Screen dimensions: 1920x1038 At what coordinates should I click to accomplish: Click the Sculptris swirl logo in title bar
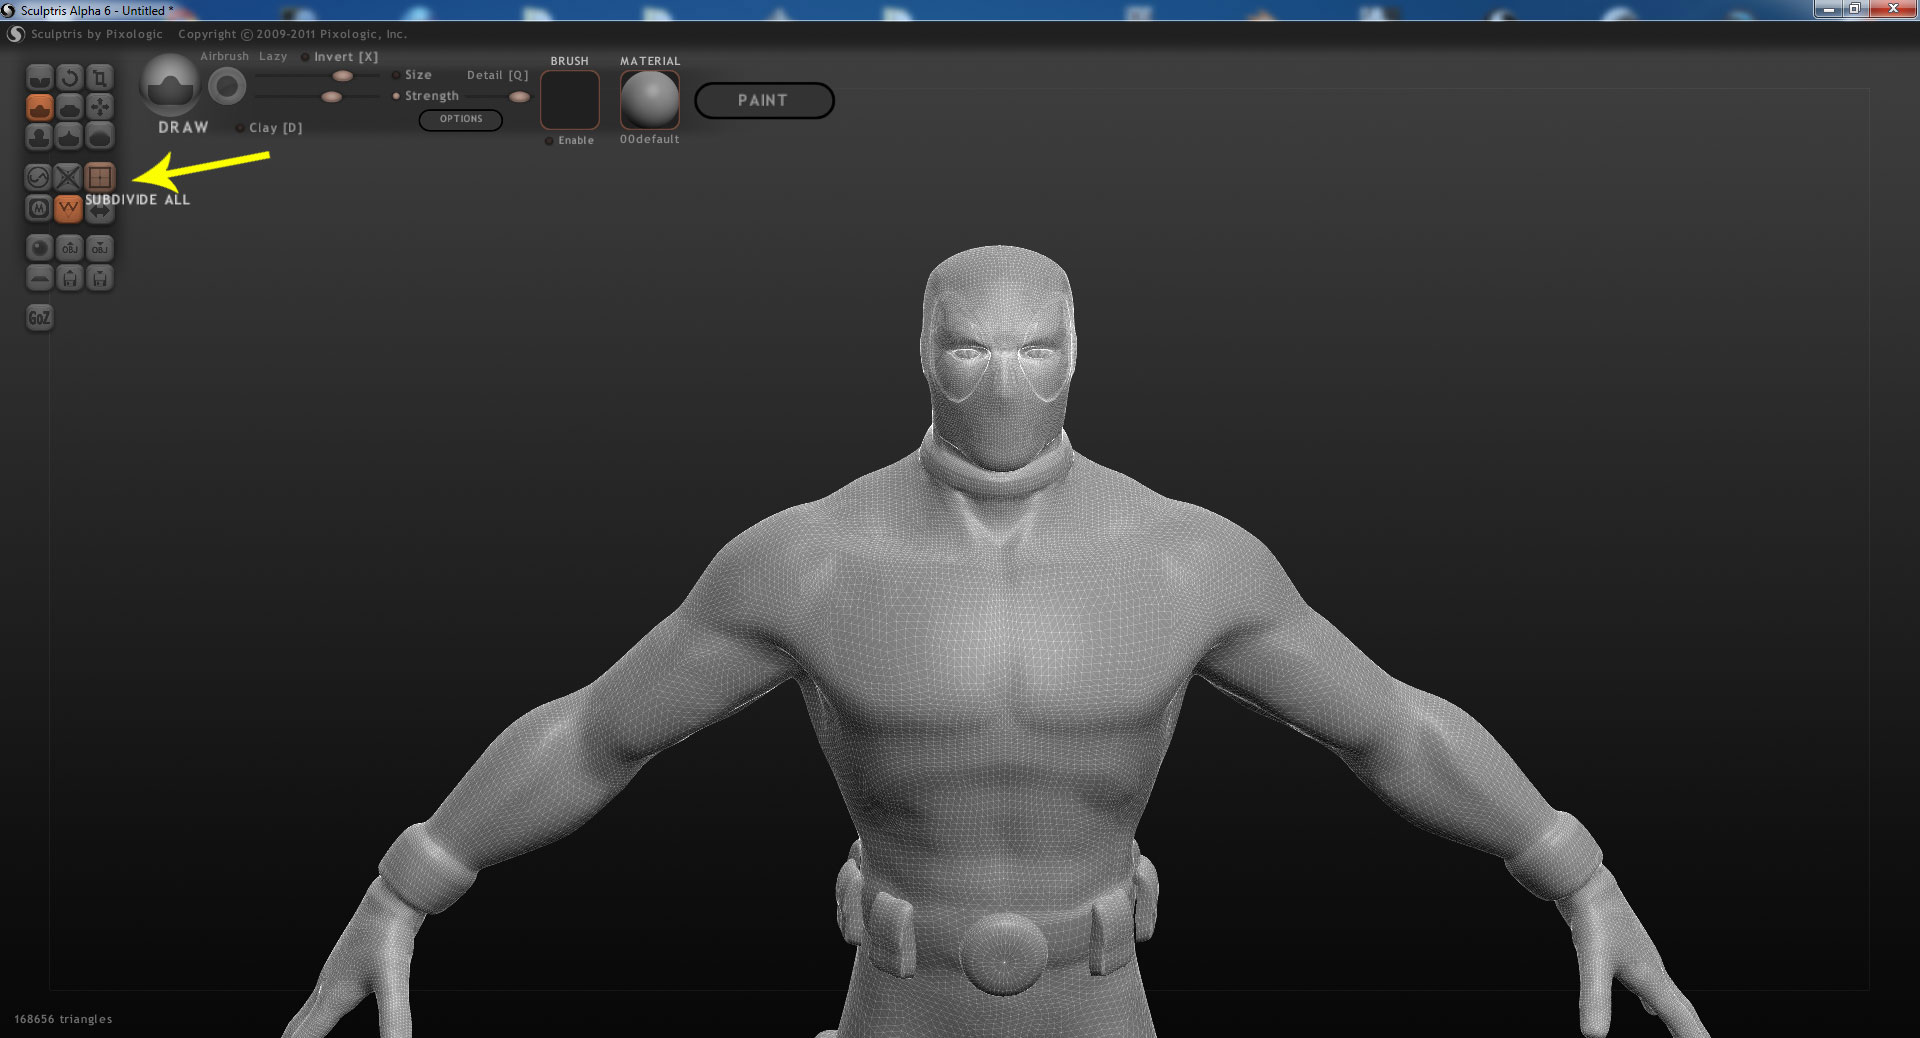point(9,10)
